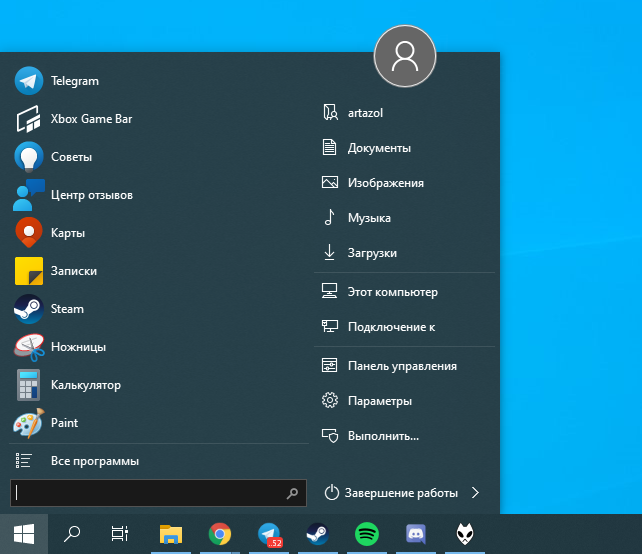
Task: Open the Ножницы snipping tool
Action: pos(159,347)
